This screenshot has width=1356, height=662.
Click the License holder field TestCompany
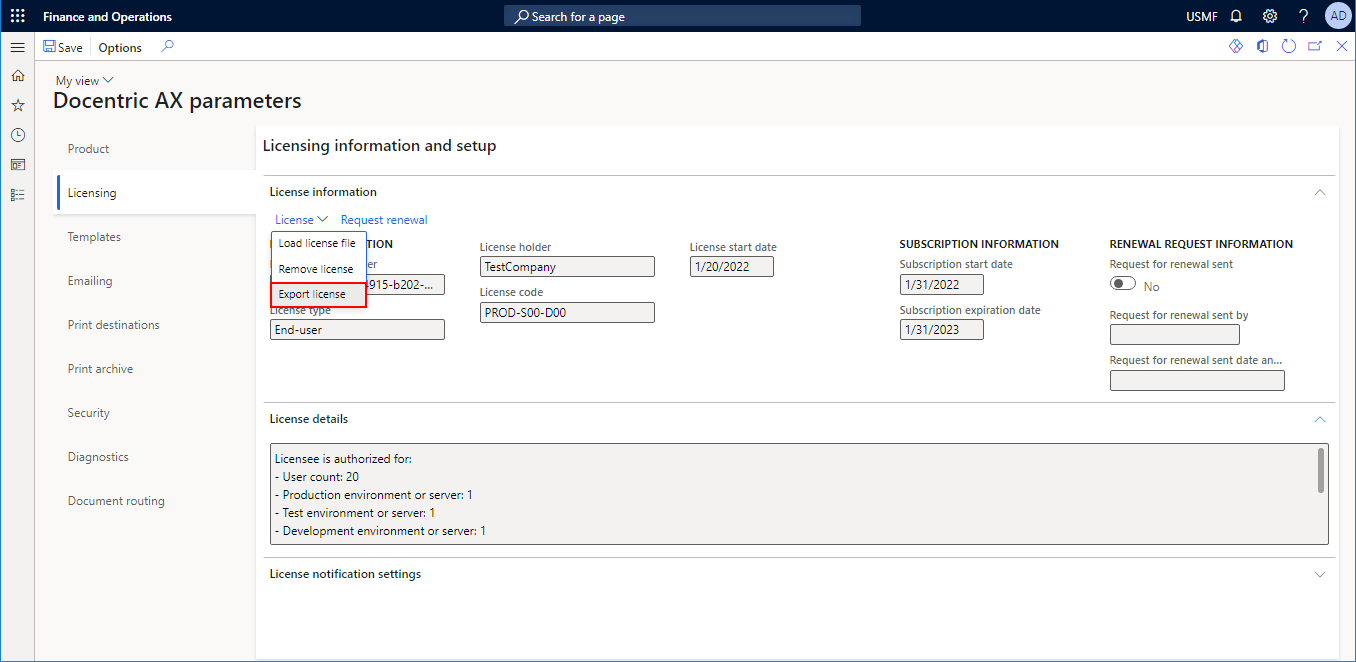click(x=567, y=267)
